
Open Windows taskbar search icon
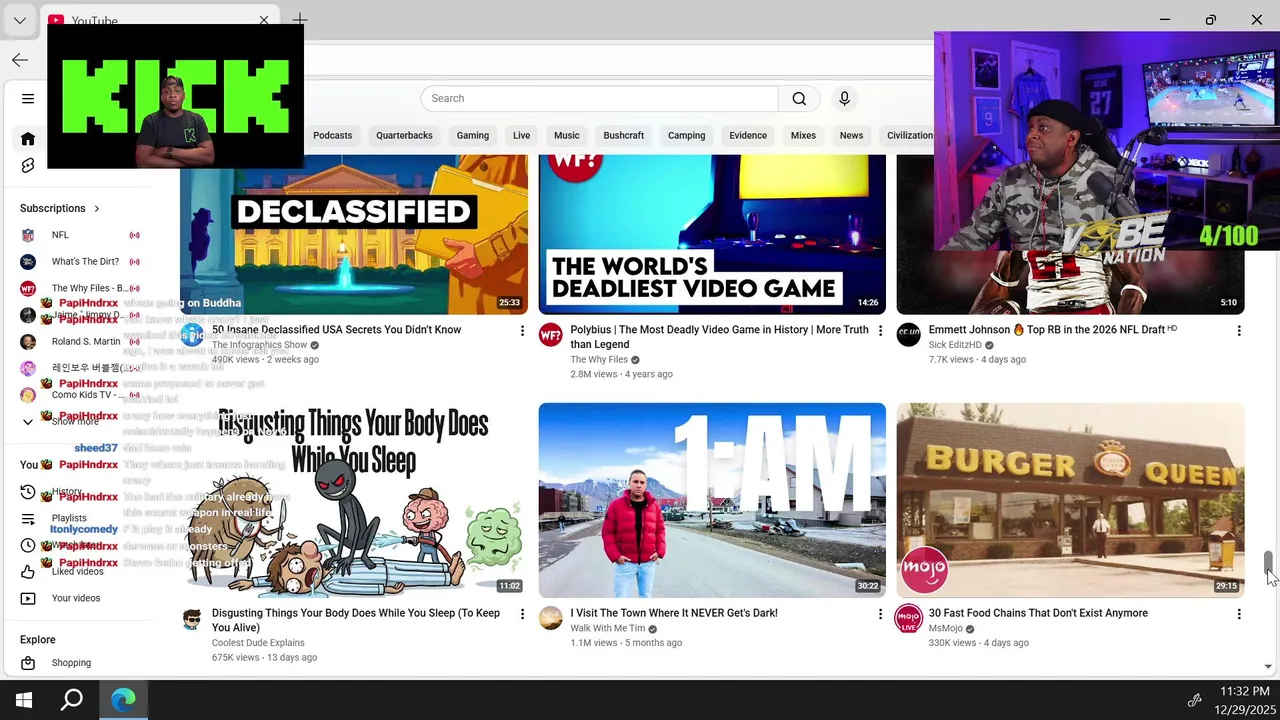(72, 700)
